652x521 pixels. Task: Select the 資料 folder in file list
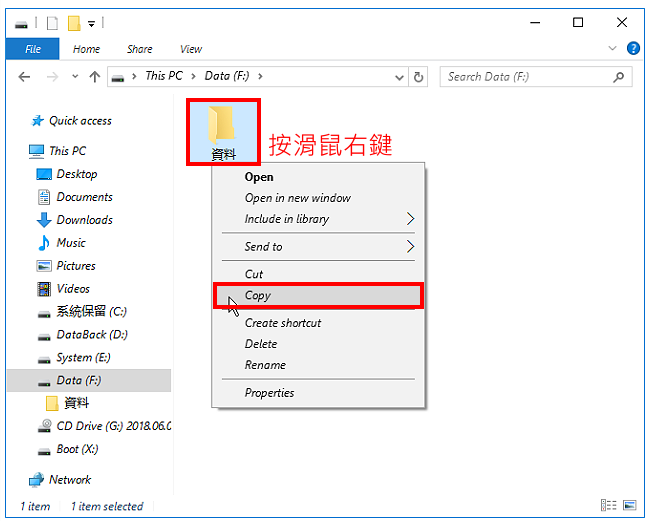coord(223,132)
